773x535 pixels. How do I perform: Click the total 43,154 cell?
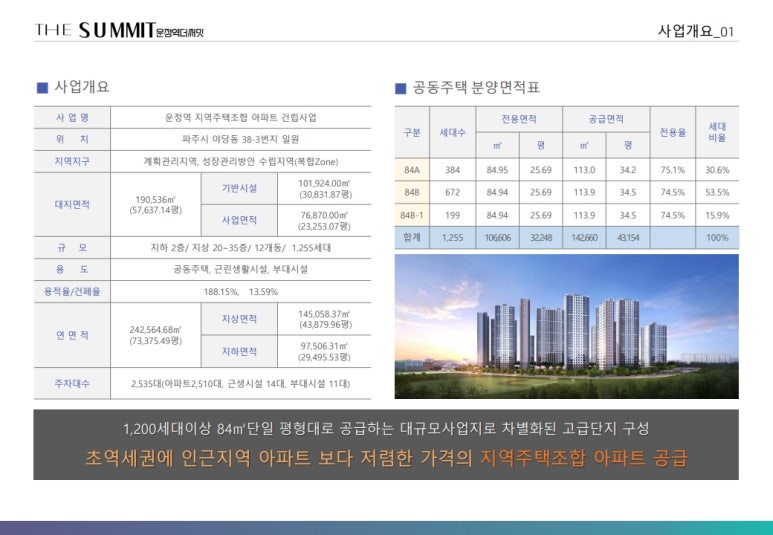pyautogui.click(x=628, y=238)
